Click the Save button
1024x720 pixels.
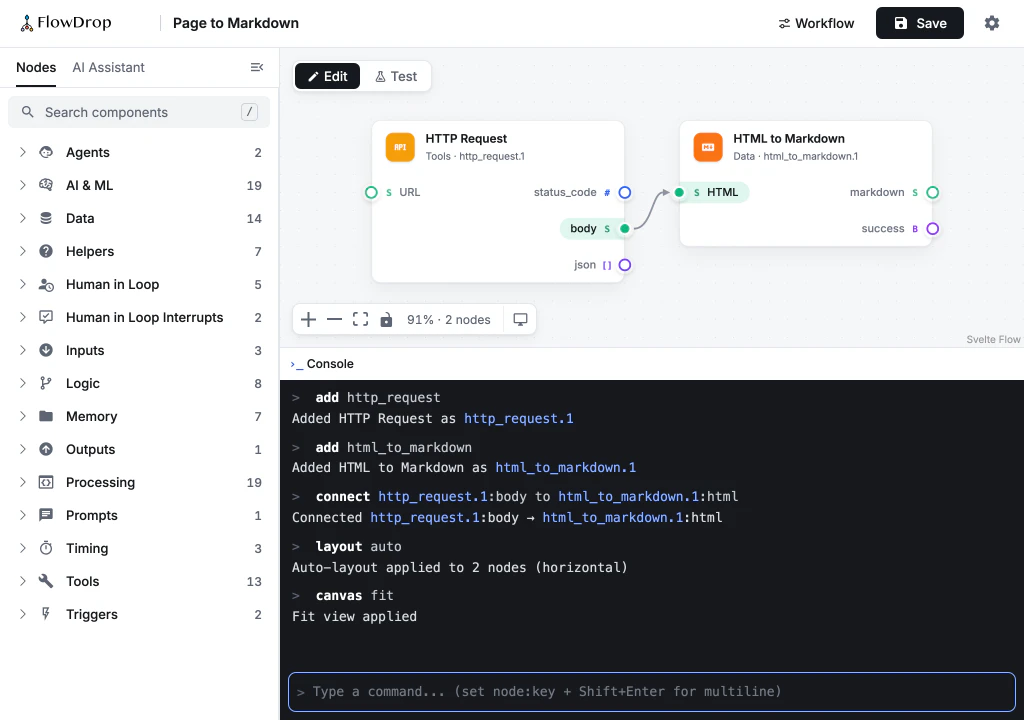coord(920,23)
